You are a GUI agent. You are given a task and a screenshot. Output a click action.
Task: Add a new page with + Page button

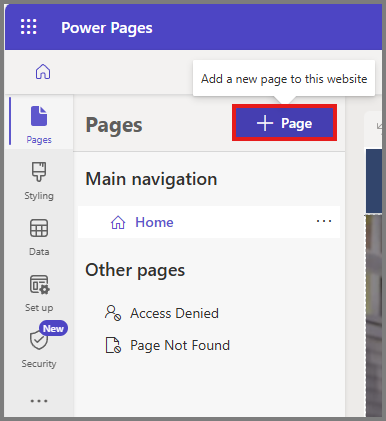coord(284,123)
